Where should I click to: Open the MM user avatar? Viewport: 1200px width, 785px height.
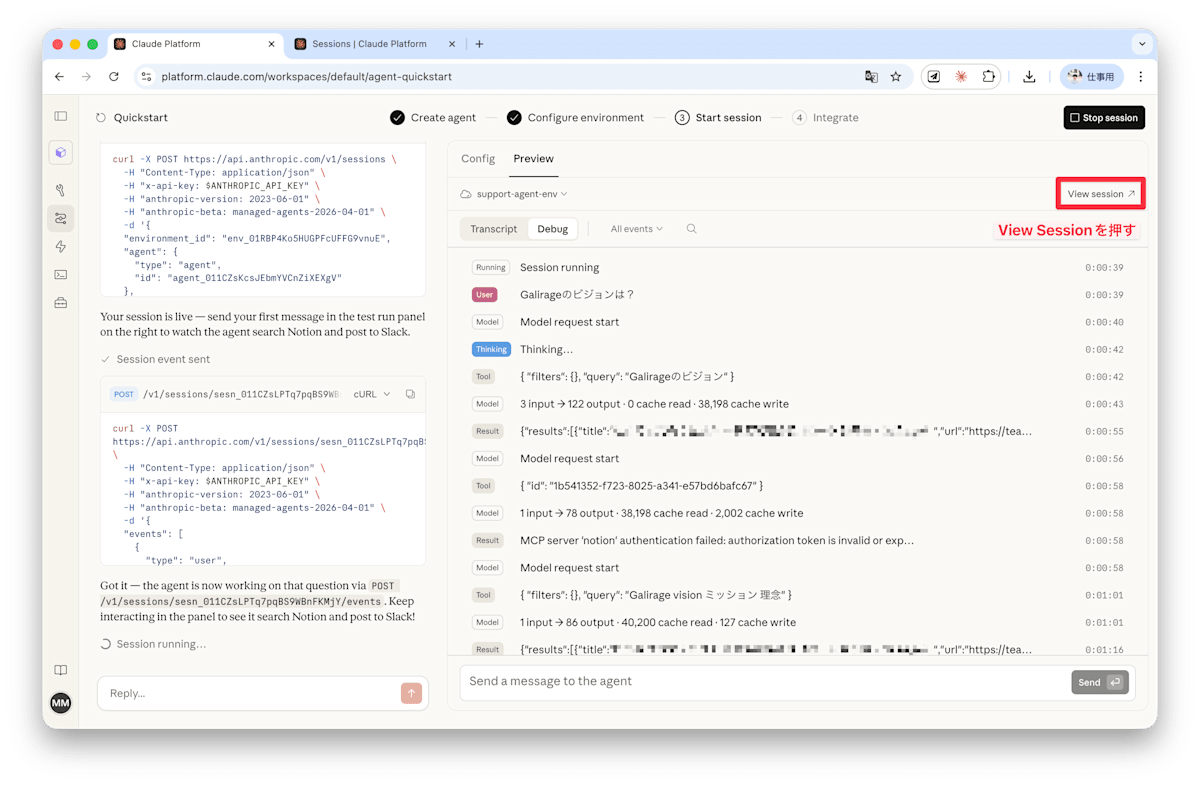click(x=61, y=703)
